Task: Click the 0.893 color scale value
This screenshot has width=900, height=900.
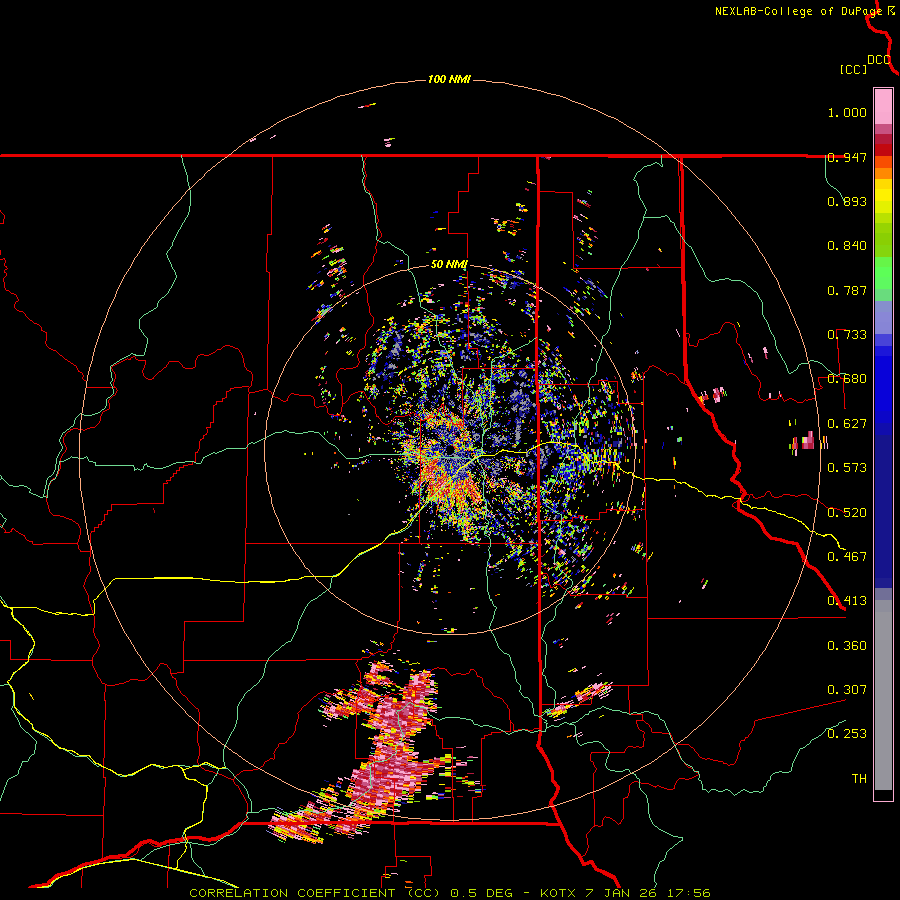Action: click(847, 201)
